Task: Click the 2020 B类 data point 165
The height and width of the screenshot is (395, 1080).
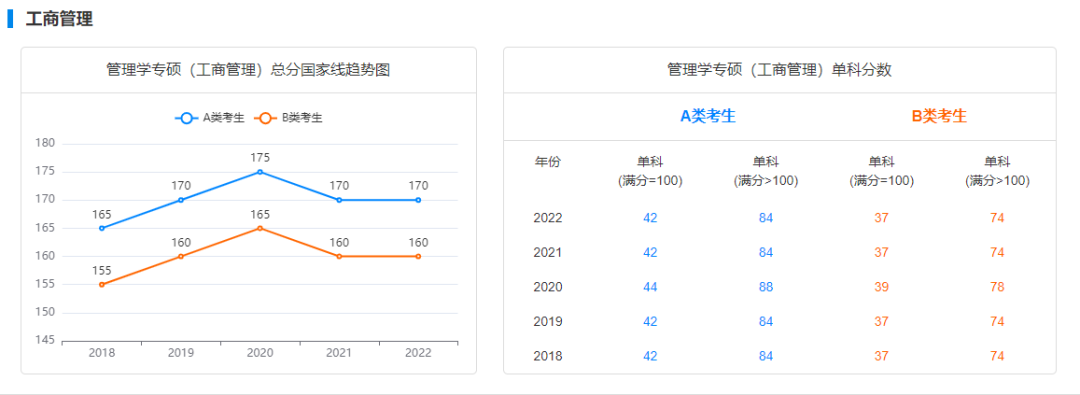Action: tap(260, 228)
